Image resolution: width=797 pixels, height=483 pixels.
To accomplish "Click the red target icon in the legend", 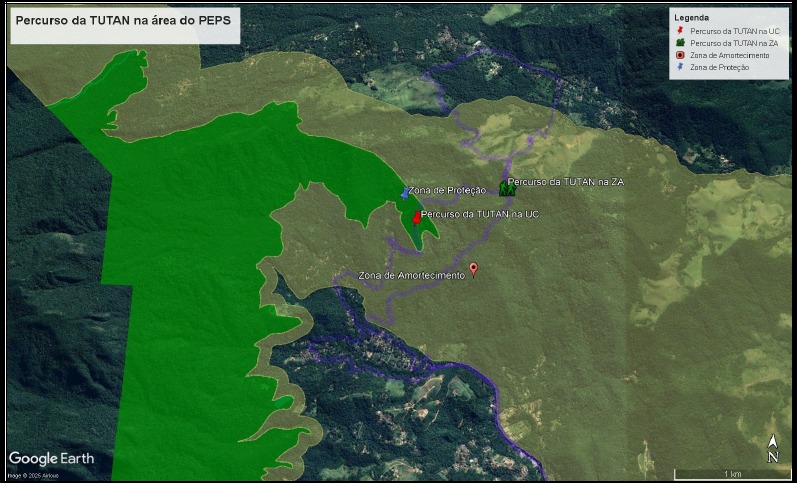I will coord(680,55).
